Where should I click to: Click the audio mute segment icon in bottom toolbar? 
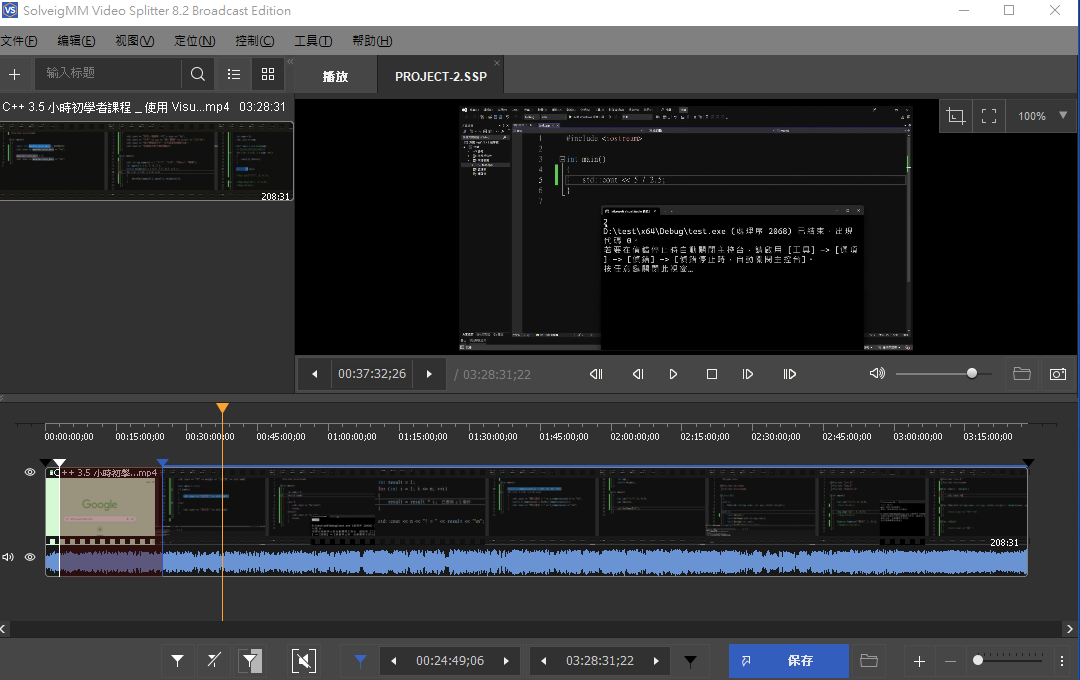tap(304, 660)
